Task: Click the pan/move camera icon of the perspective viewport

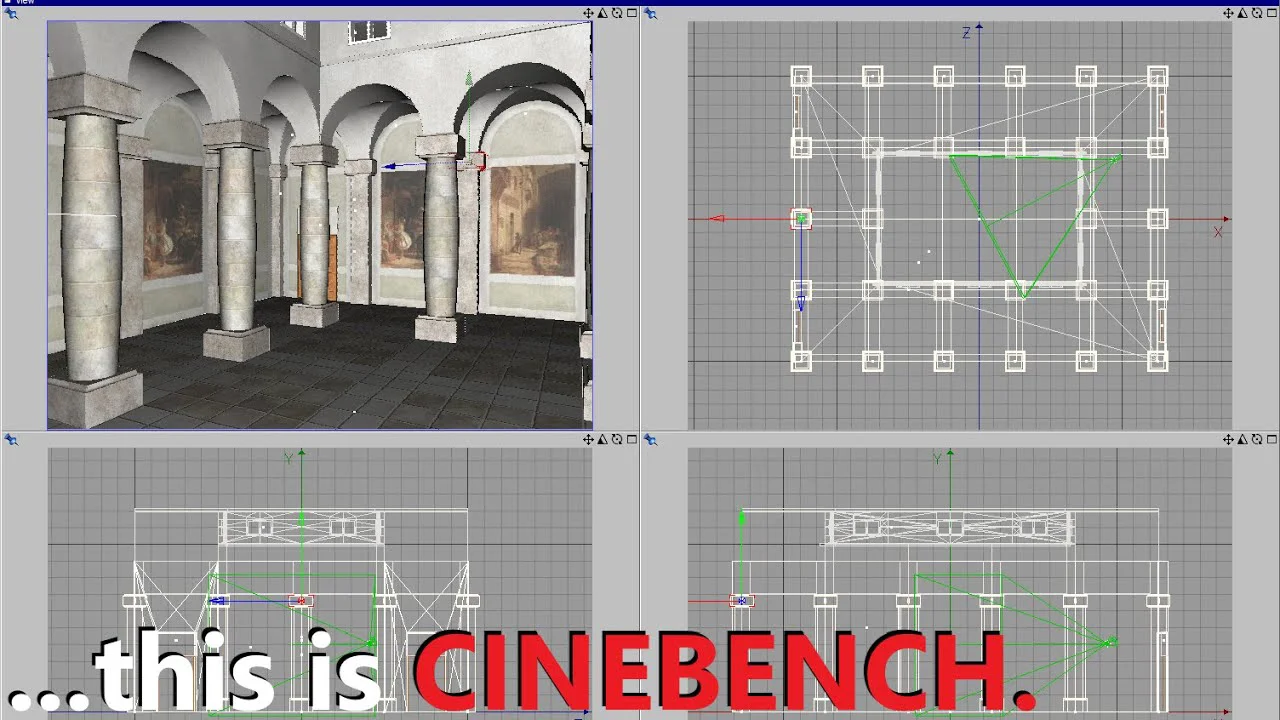Action: [x=589, y=13]
